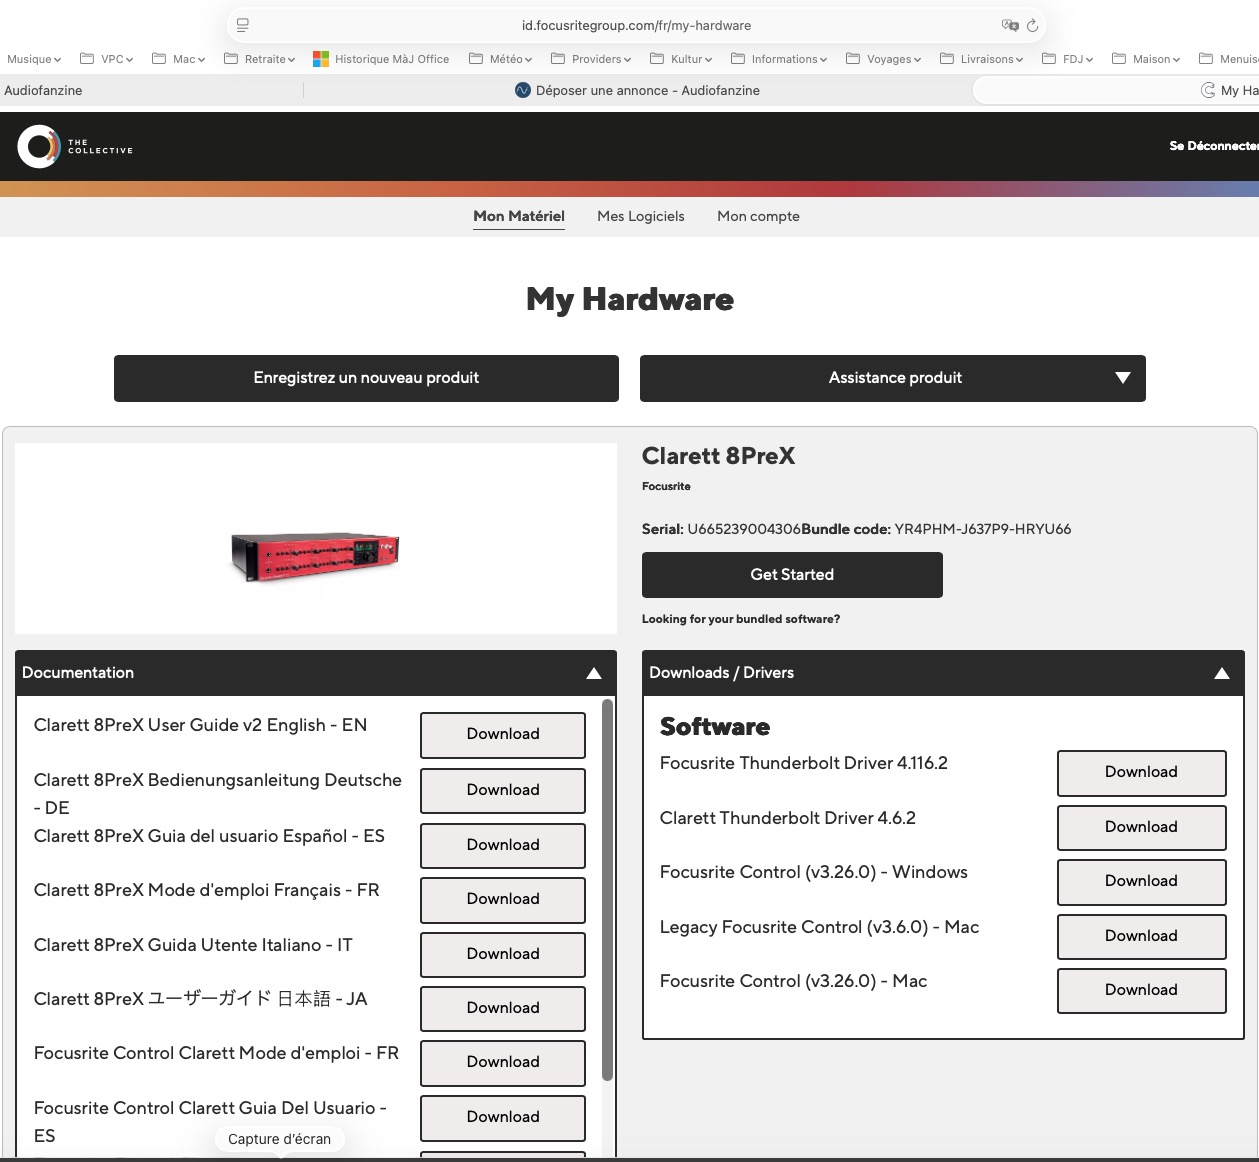Click the bundle code YR4PHM-J637P9-HRYU66
1259x1162 pixels.
coord(983,529)
